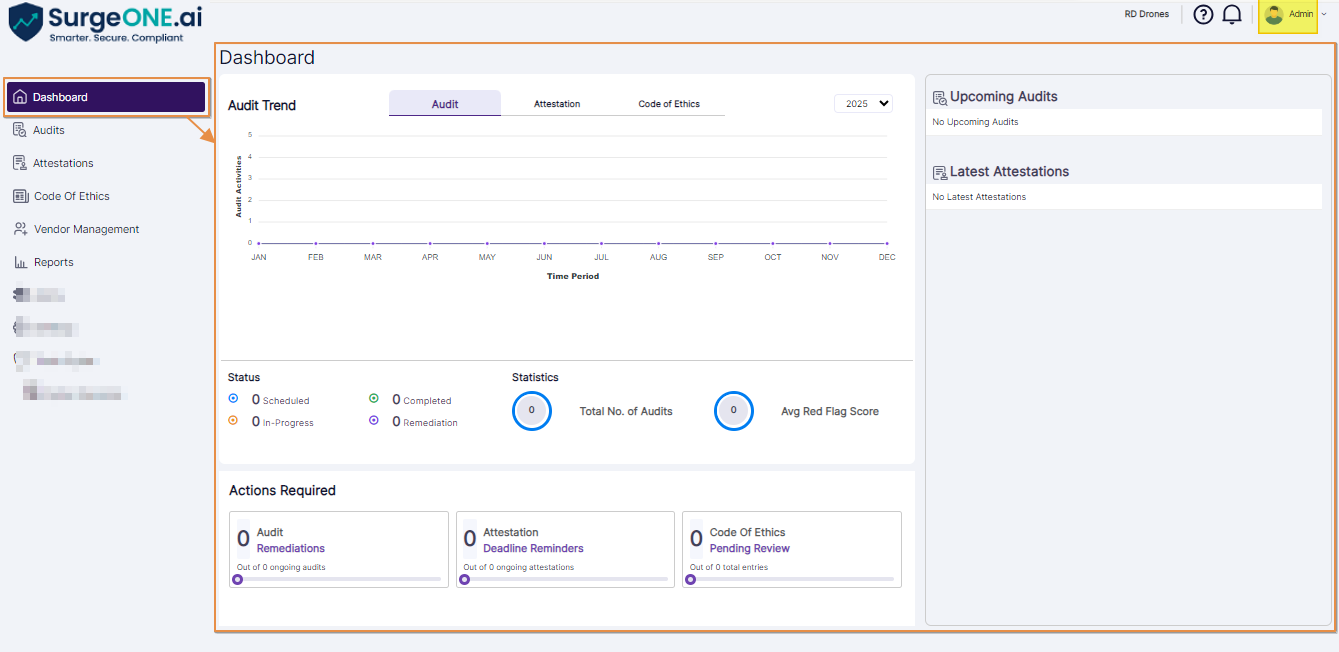The image size is (1339, 652).
Task: Expand the Admin account dropdown
Action: pyautogui.click(x=1288, y=14)
